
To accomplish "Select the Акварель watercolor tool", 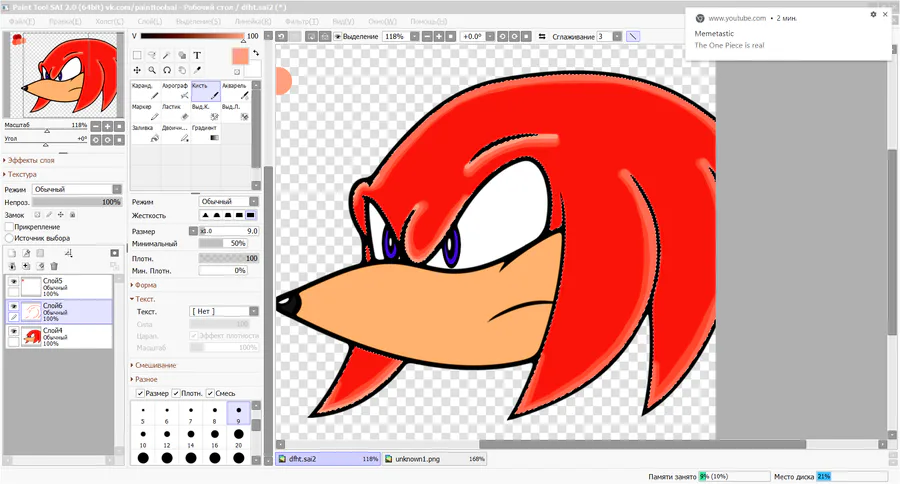I will [x=235, y=91].
